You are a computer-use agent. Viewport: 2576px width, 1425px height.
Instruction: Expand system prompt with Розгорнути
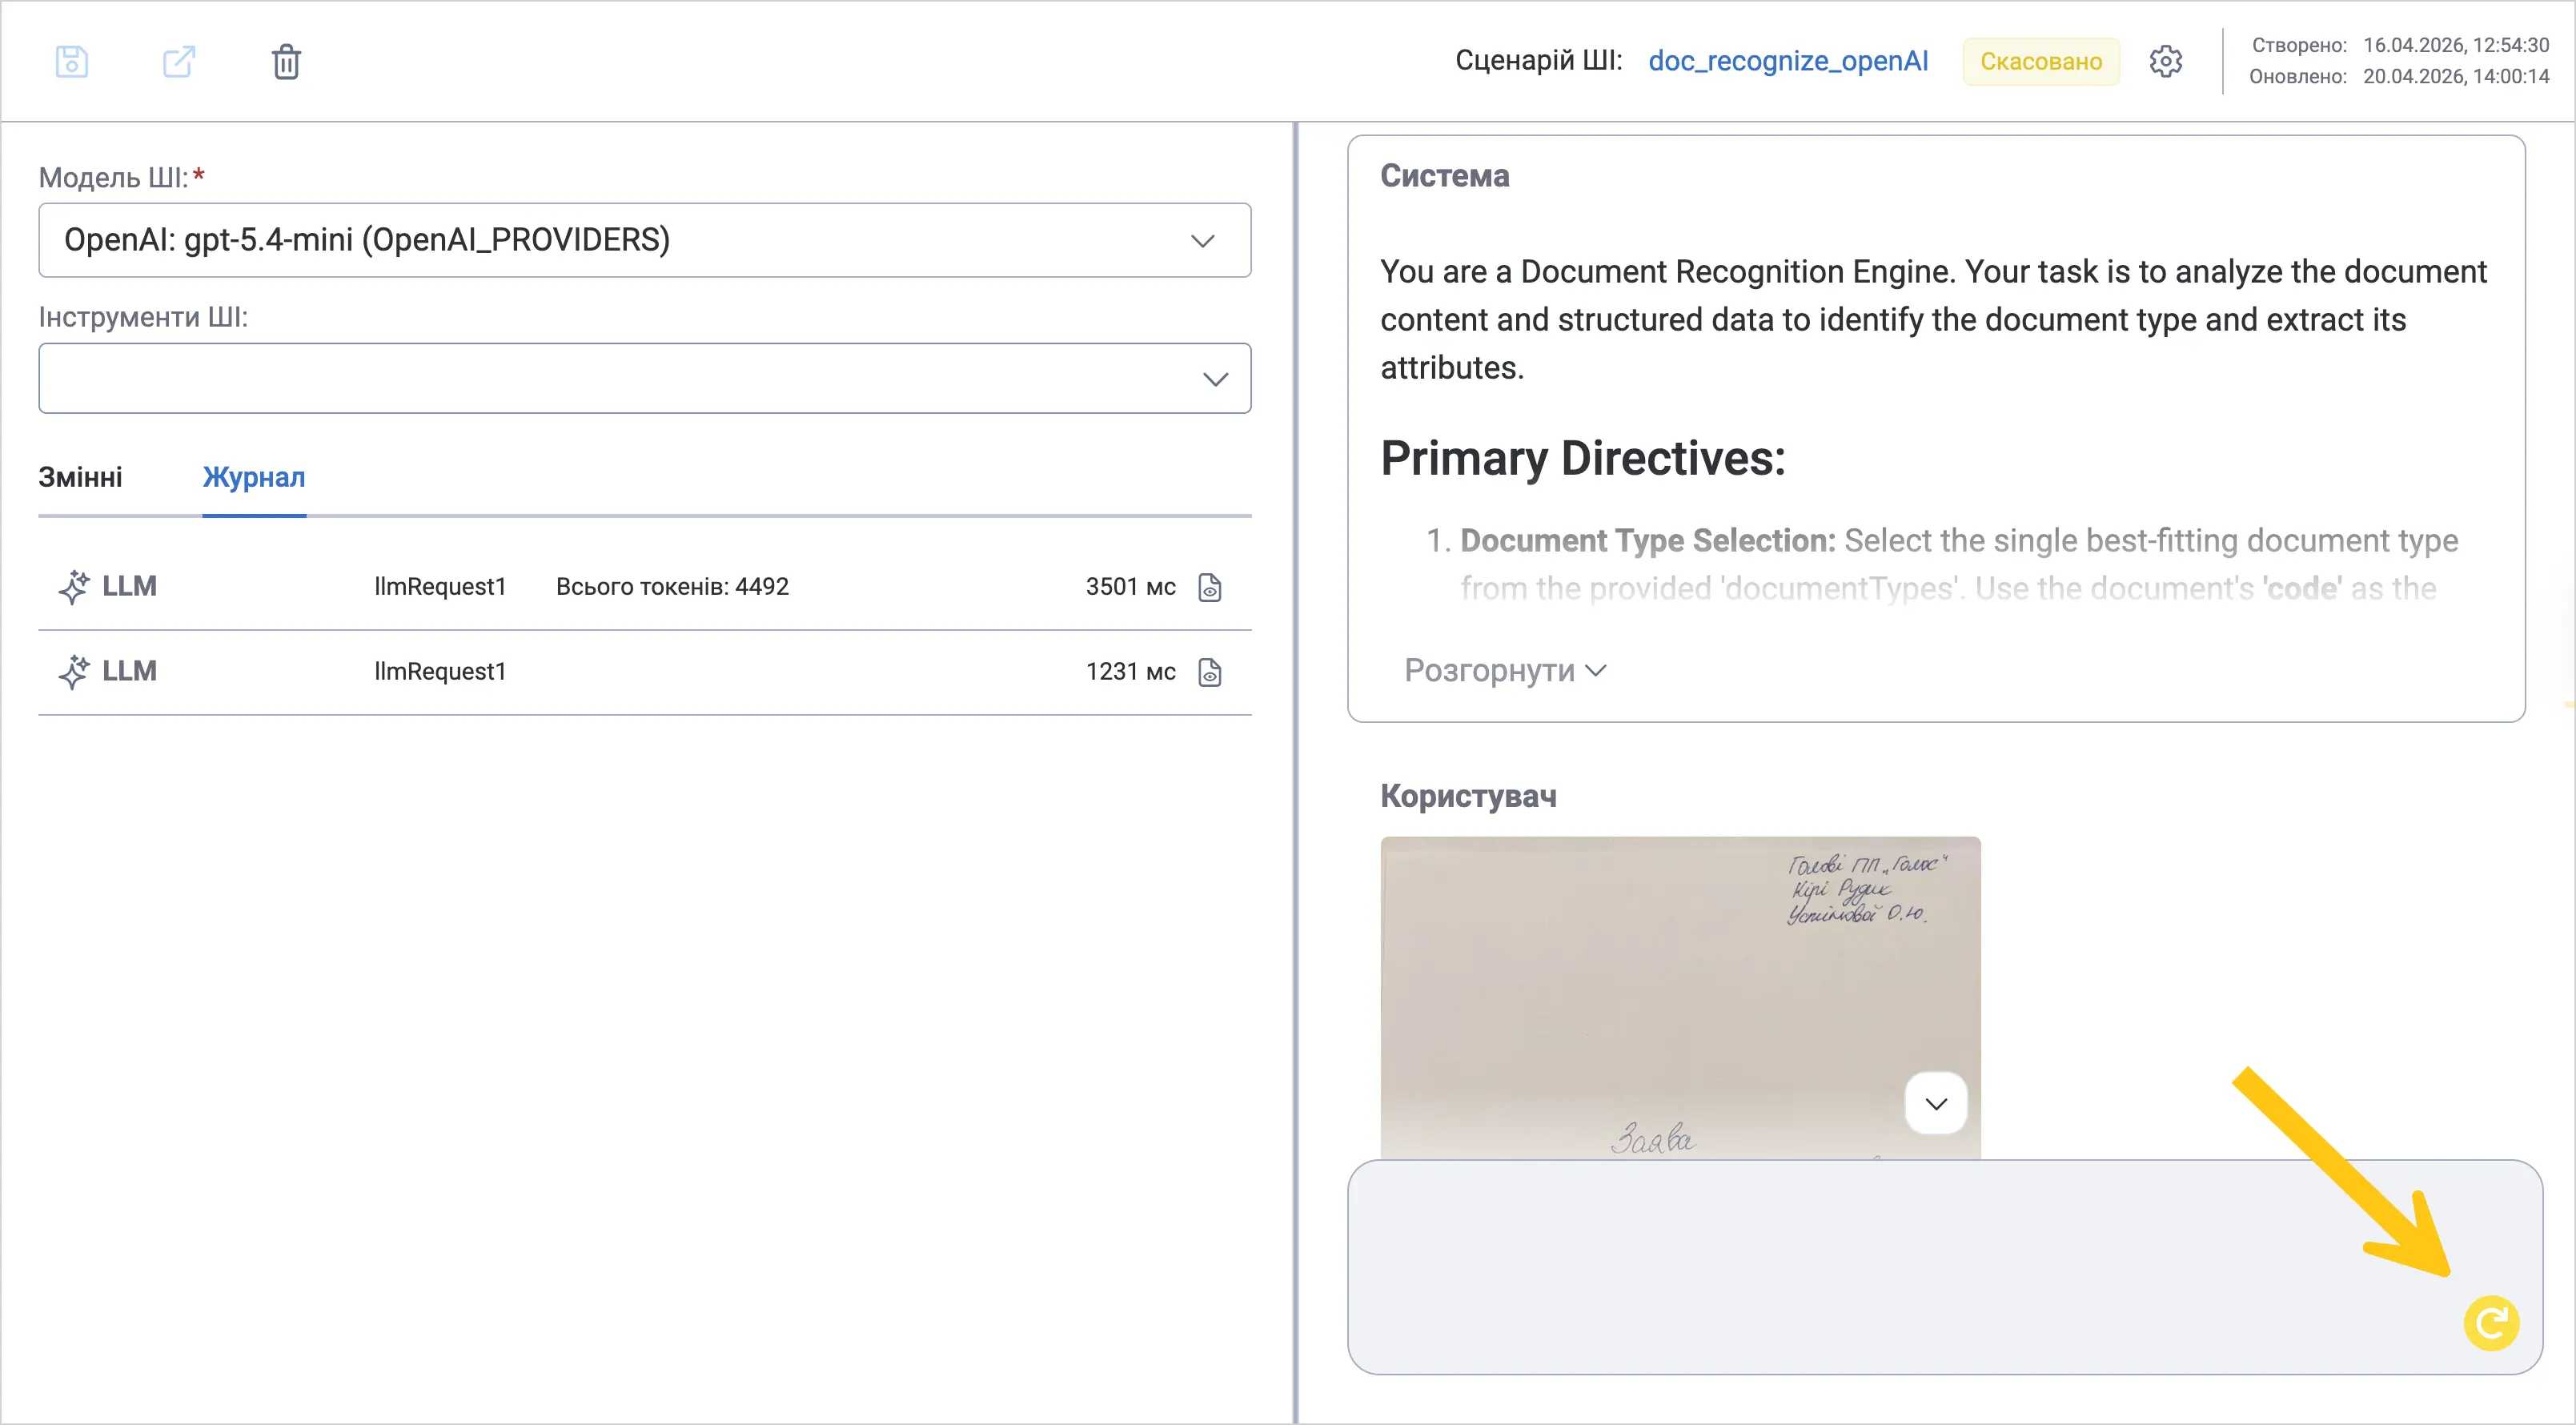click(x=1505, y=670)
